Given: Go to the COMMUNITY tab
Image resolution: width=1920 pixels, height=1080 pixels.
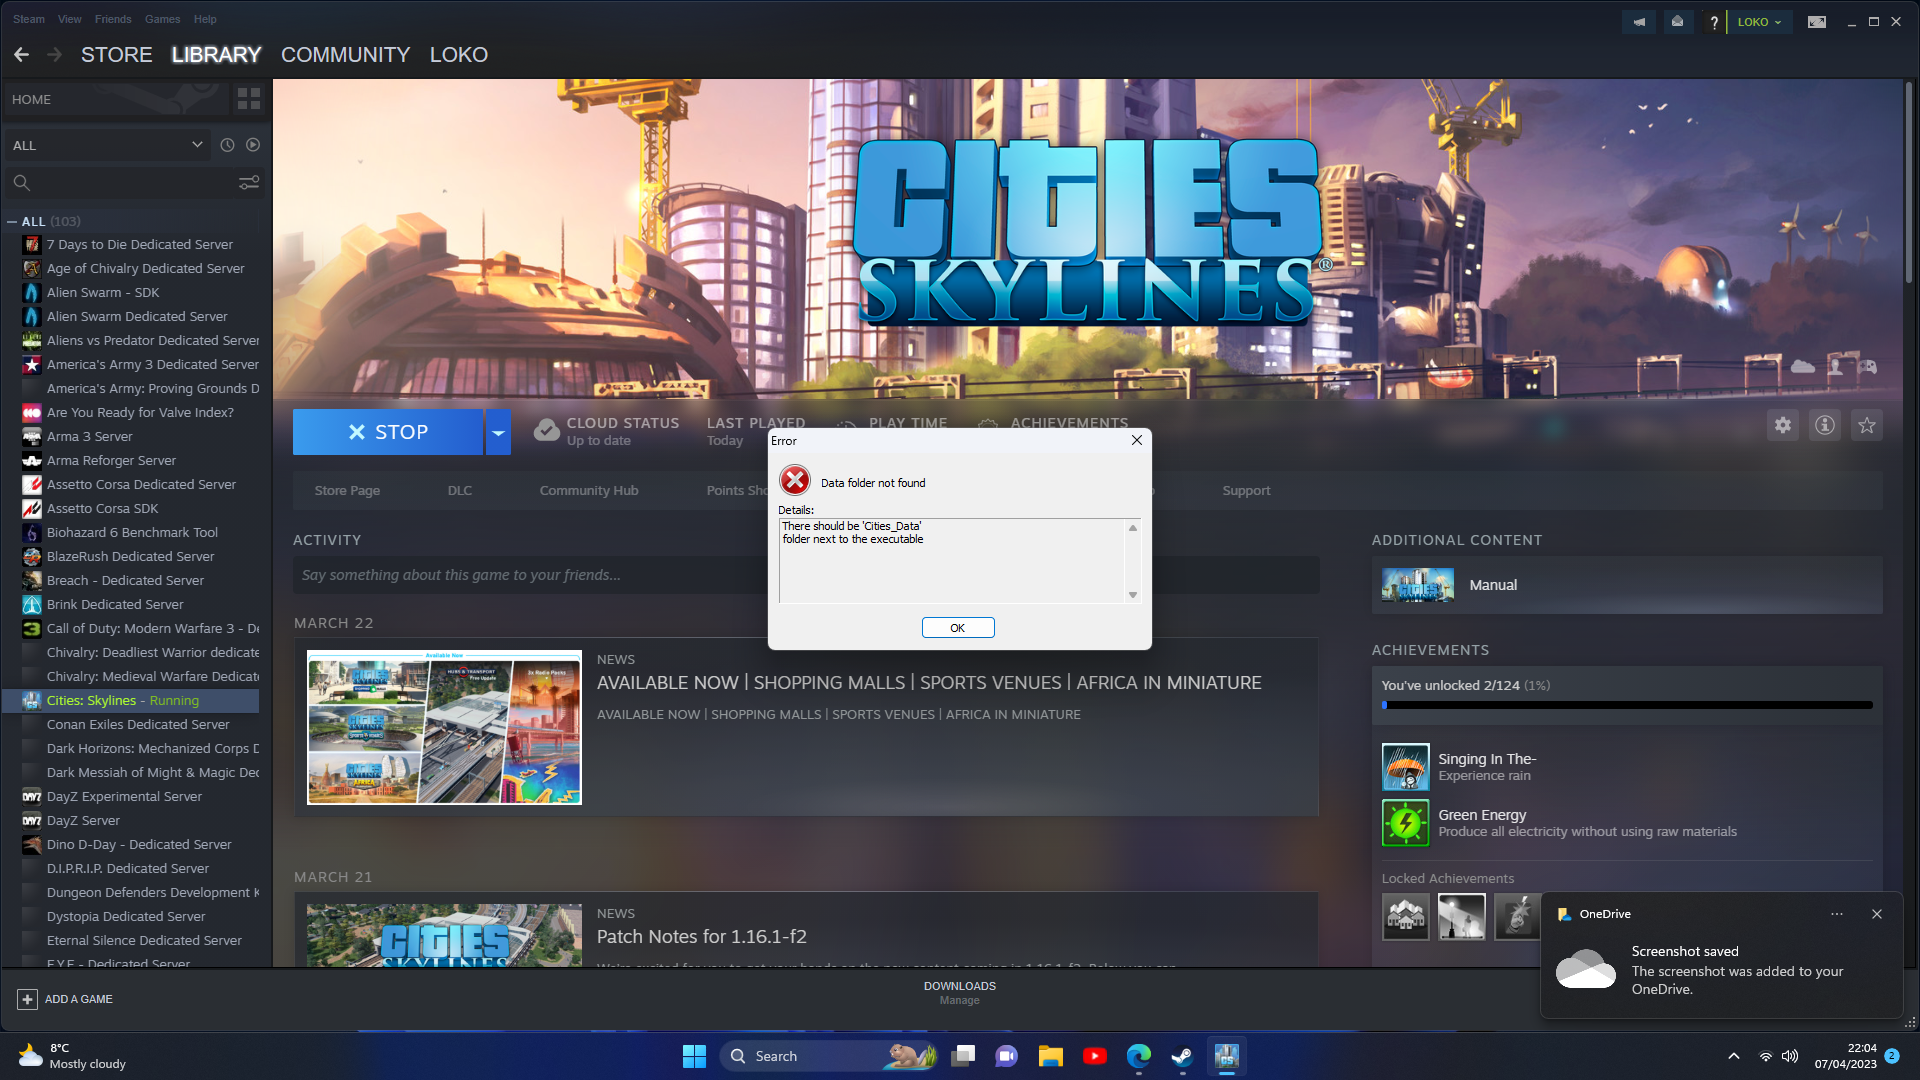Looking at the screenshot, I should click(345, 55).
